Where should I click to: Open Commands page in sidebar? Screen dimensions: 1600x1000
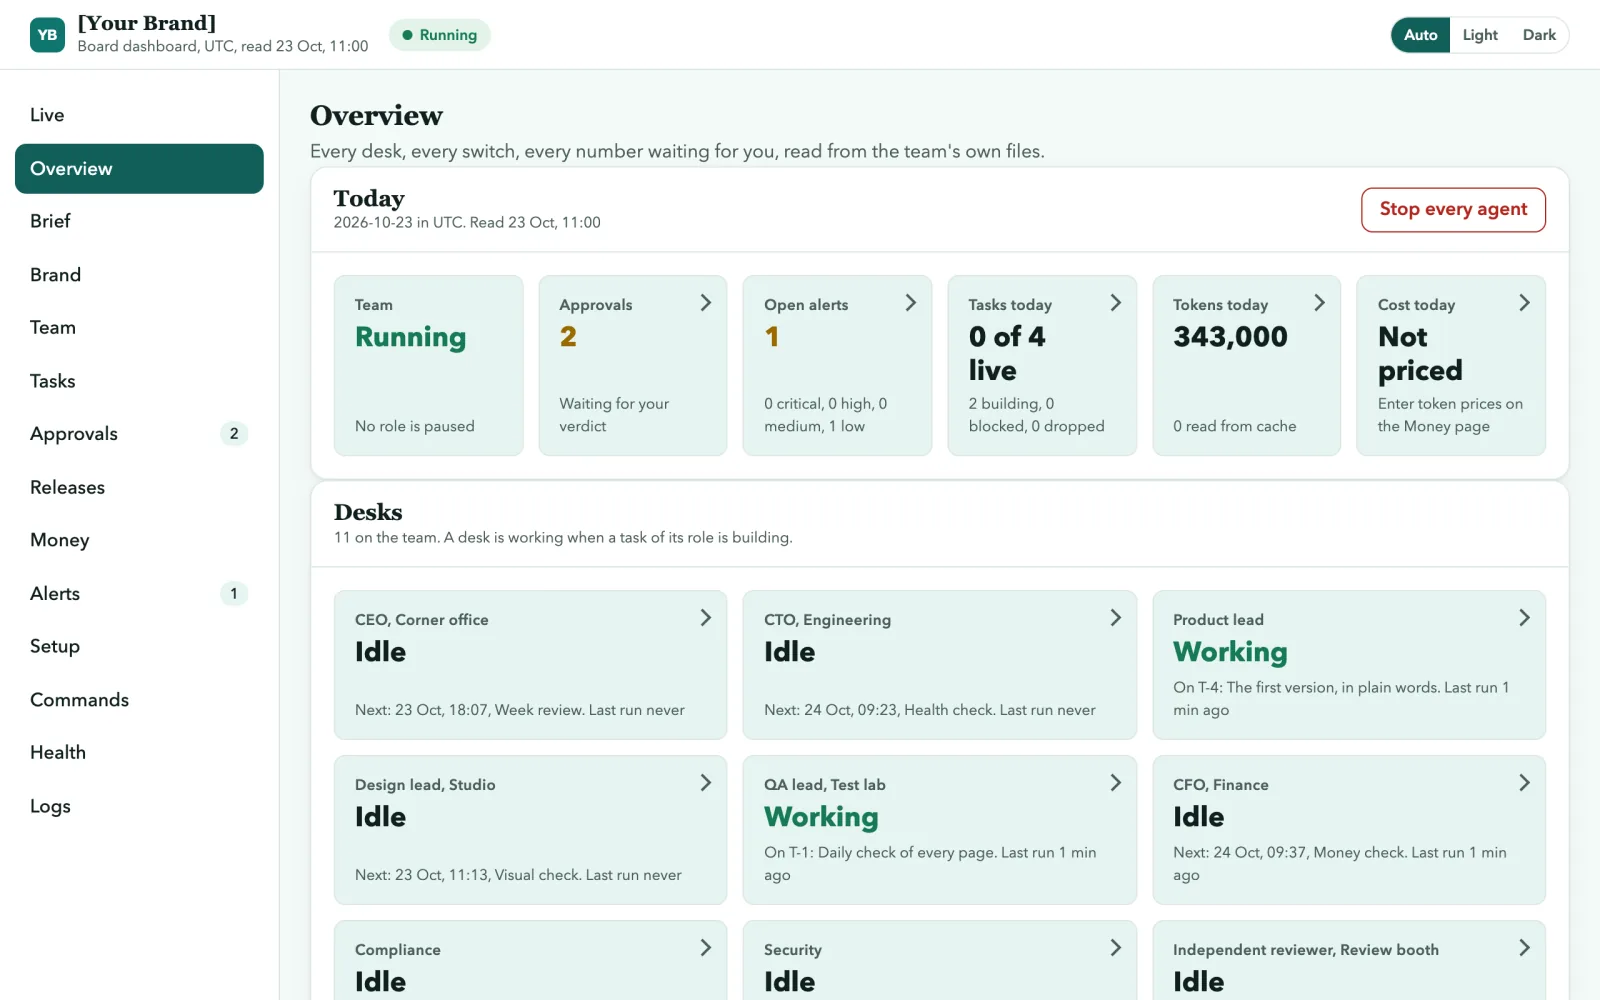139,700
